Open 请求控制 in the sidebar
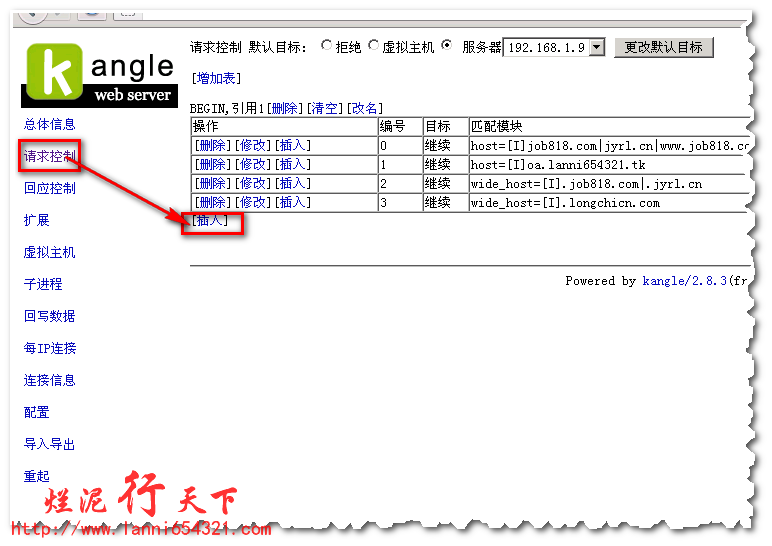772x546 pixels. 49,156
